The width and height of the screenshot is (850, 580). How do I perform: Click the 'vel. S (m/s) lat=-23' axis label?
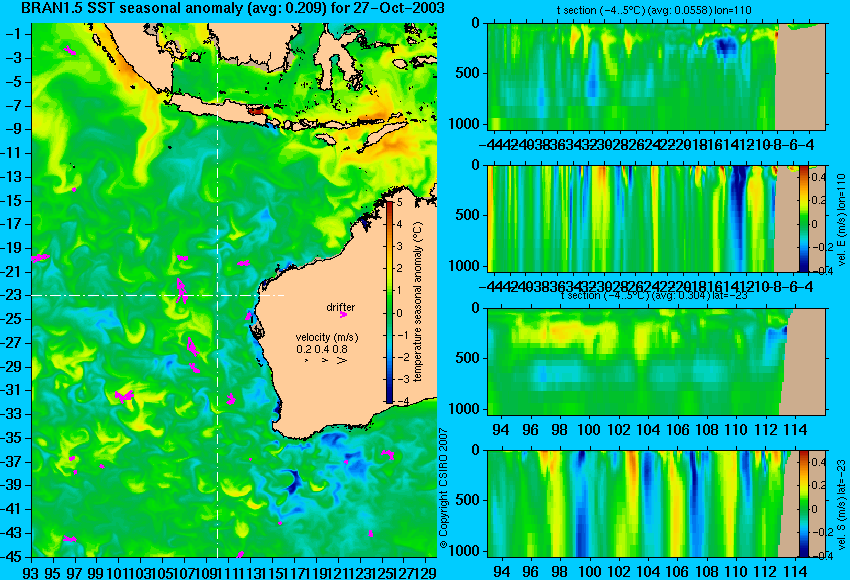pyautogui.click(x=841, y=505)
